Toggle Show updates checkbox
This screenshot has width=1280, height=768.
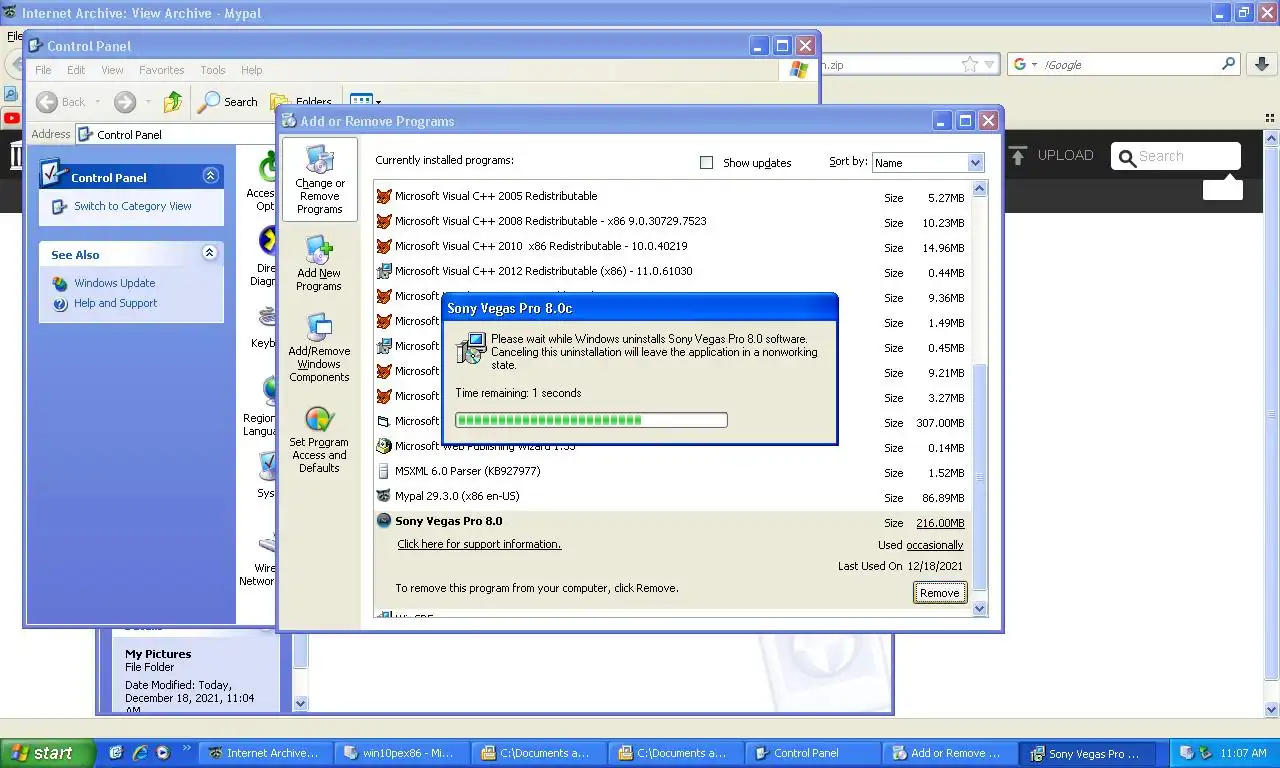point(706,162)
